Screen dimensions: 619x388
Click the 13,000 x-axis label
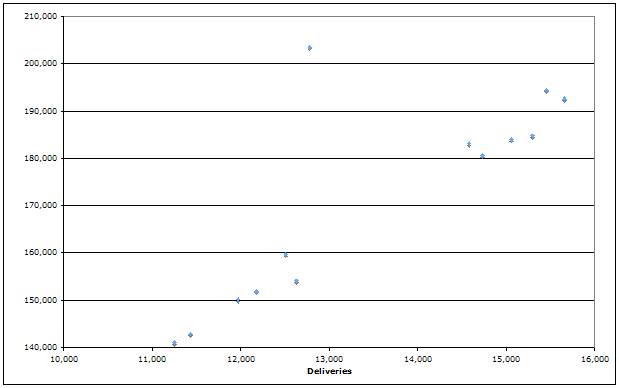pos(329,359)
